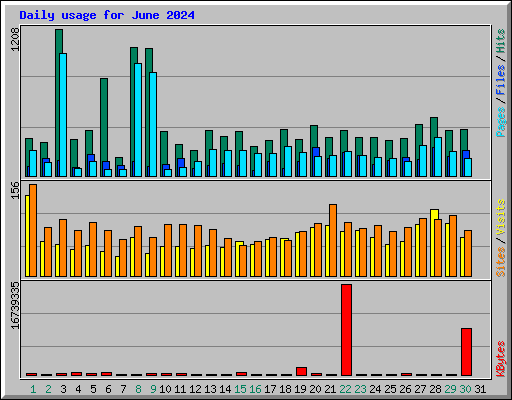Viewport: 512px width, 400px height.
Task: Click day 23 on the date axis
Action: pyautogui.click(x=360, y=389)
